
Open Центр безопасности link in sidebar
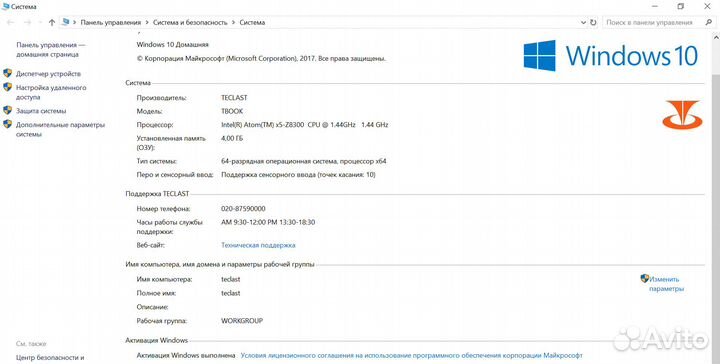coord(50,358)
